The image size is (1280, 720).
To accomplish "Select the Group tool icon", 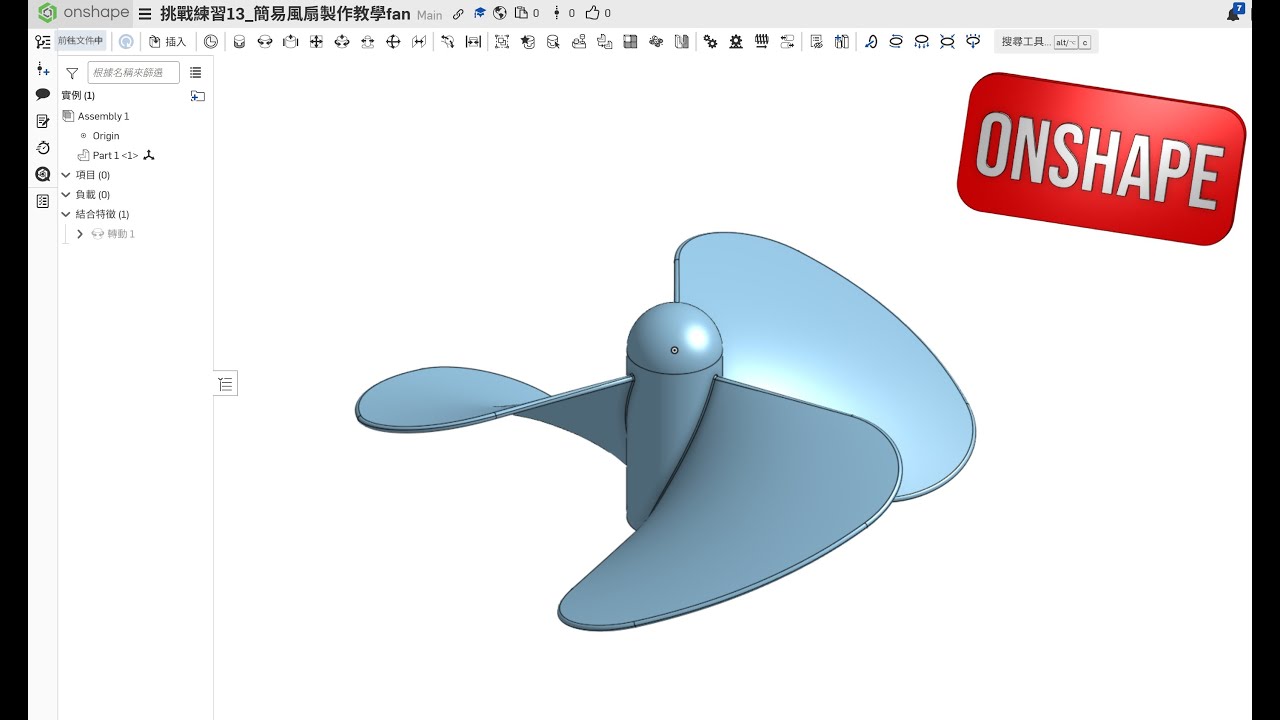I will coord(502,42).
